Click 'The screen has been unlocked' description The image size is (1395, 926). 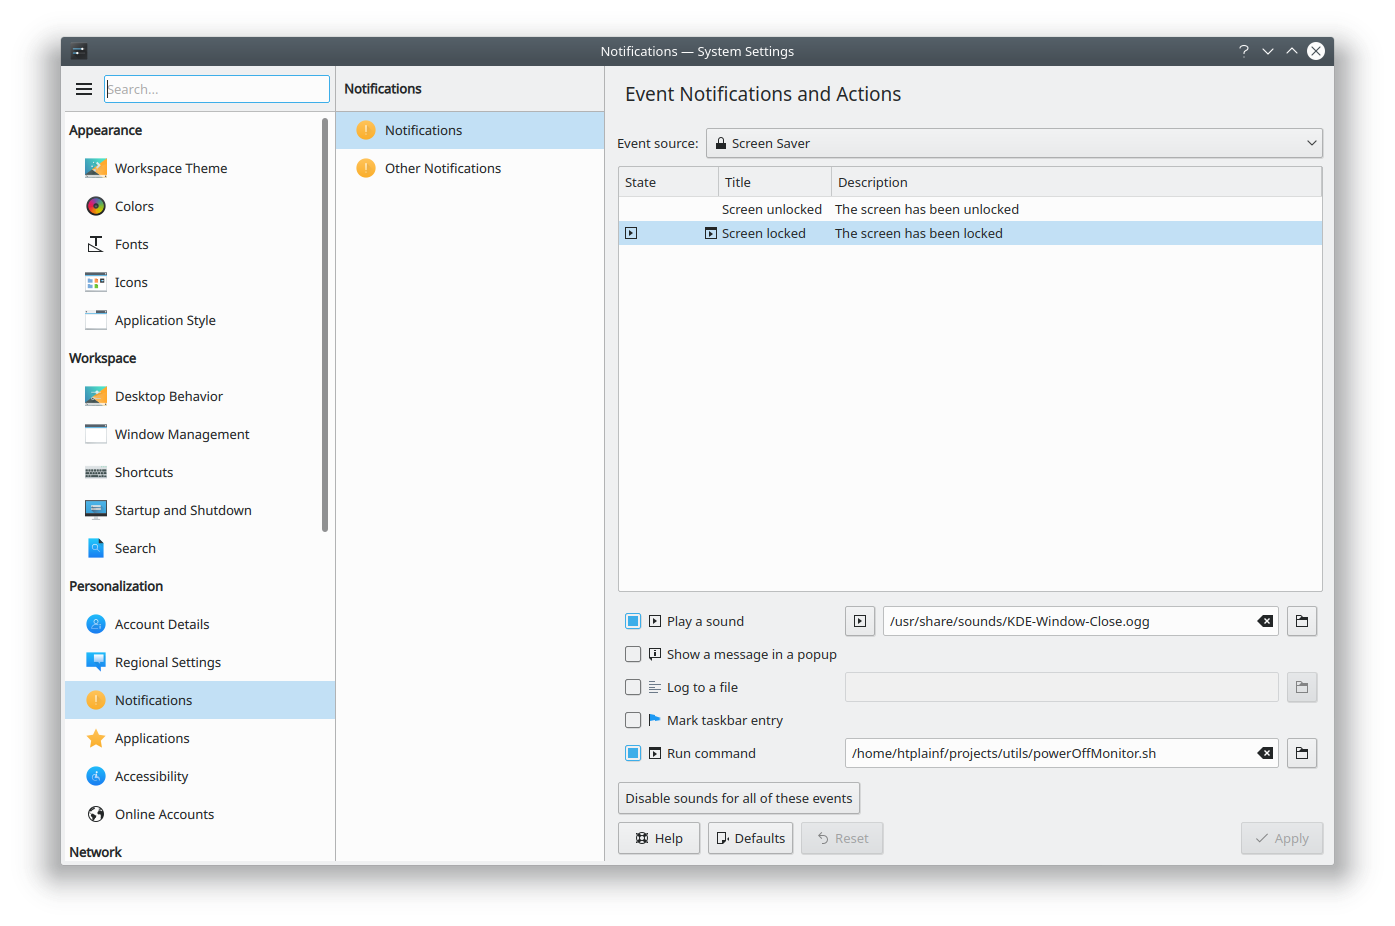[927, 209]
